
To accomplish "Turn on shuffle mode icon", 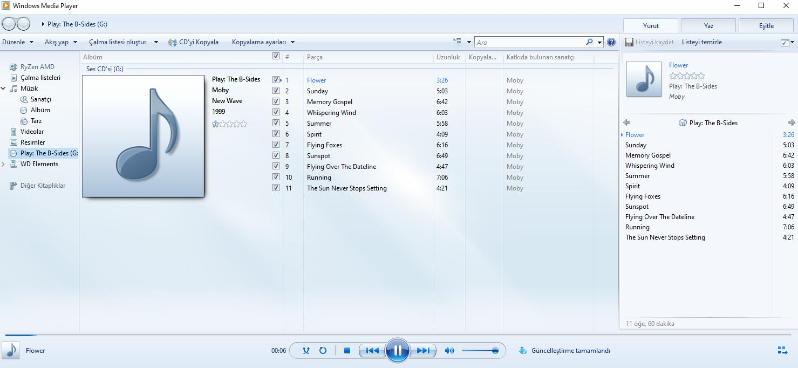I will (x=306, y=351).
